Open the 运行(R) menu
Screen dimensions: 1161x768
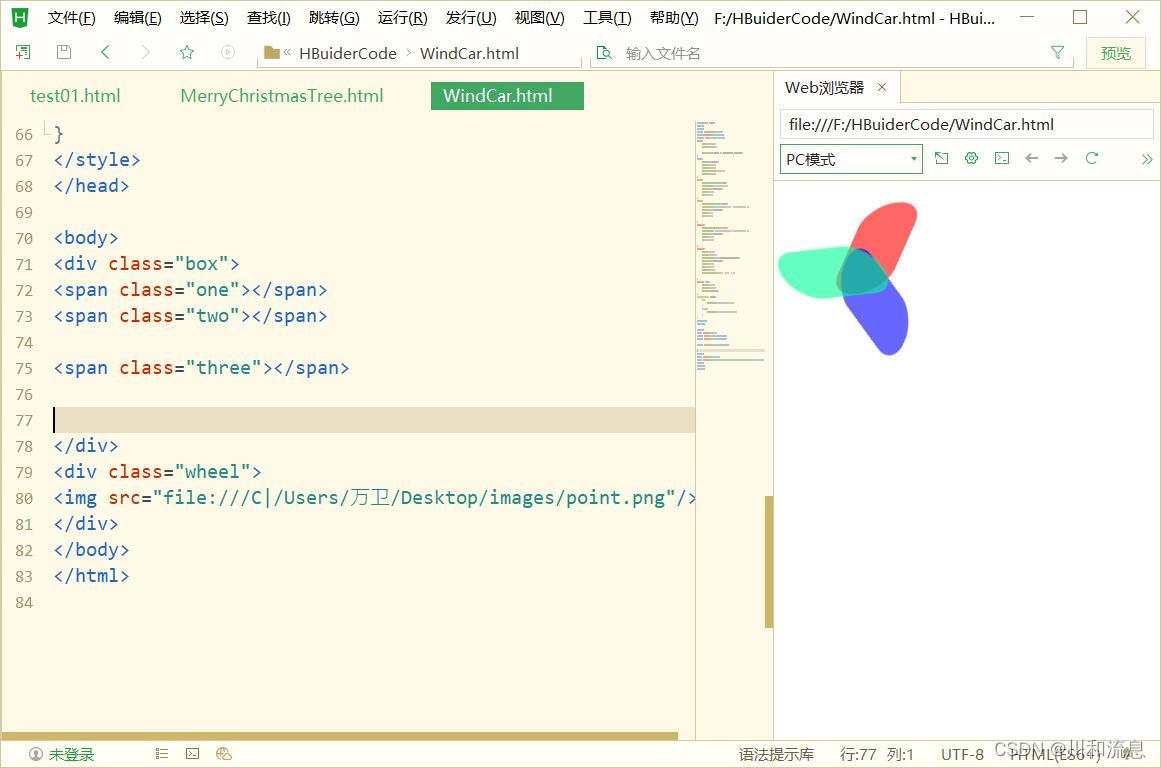coord(403,18)
